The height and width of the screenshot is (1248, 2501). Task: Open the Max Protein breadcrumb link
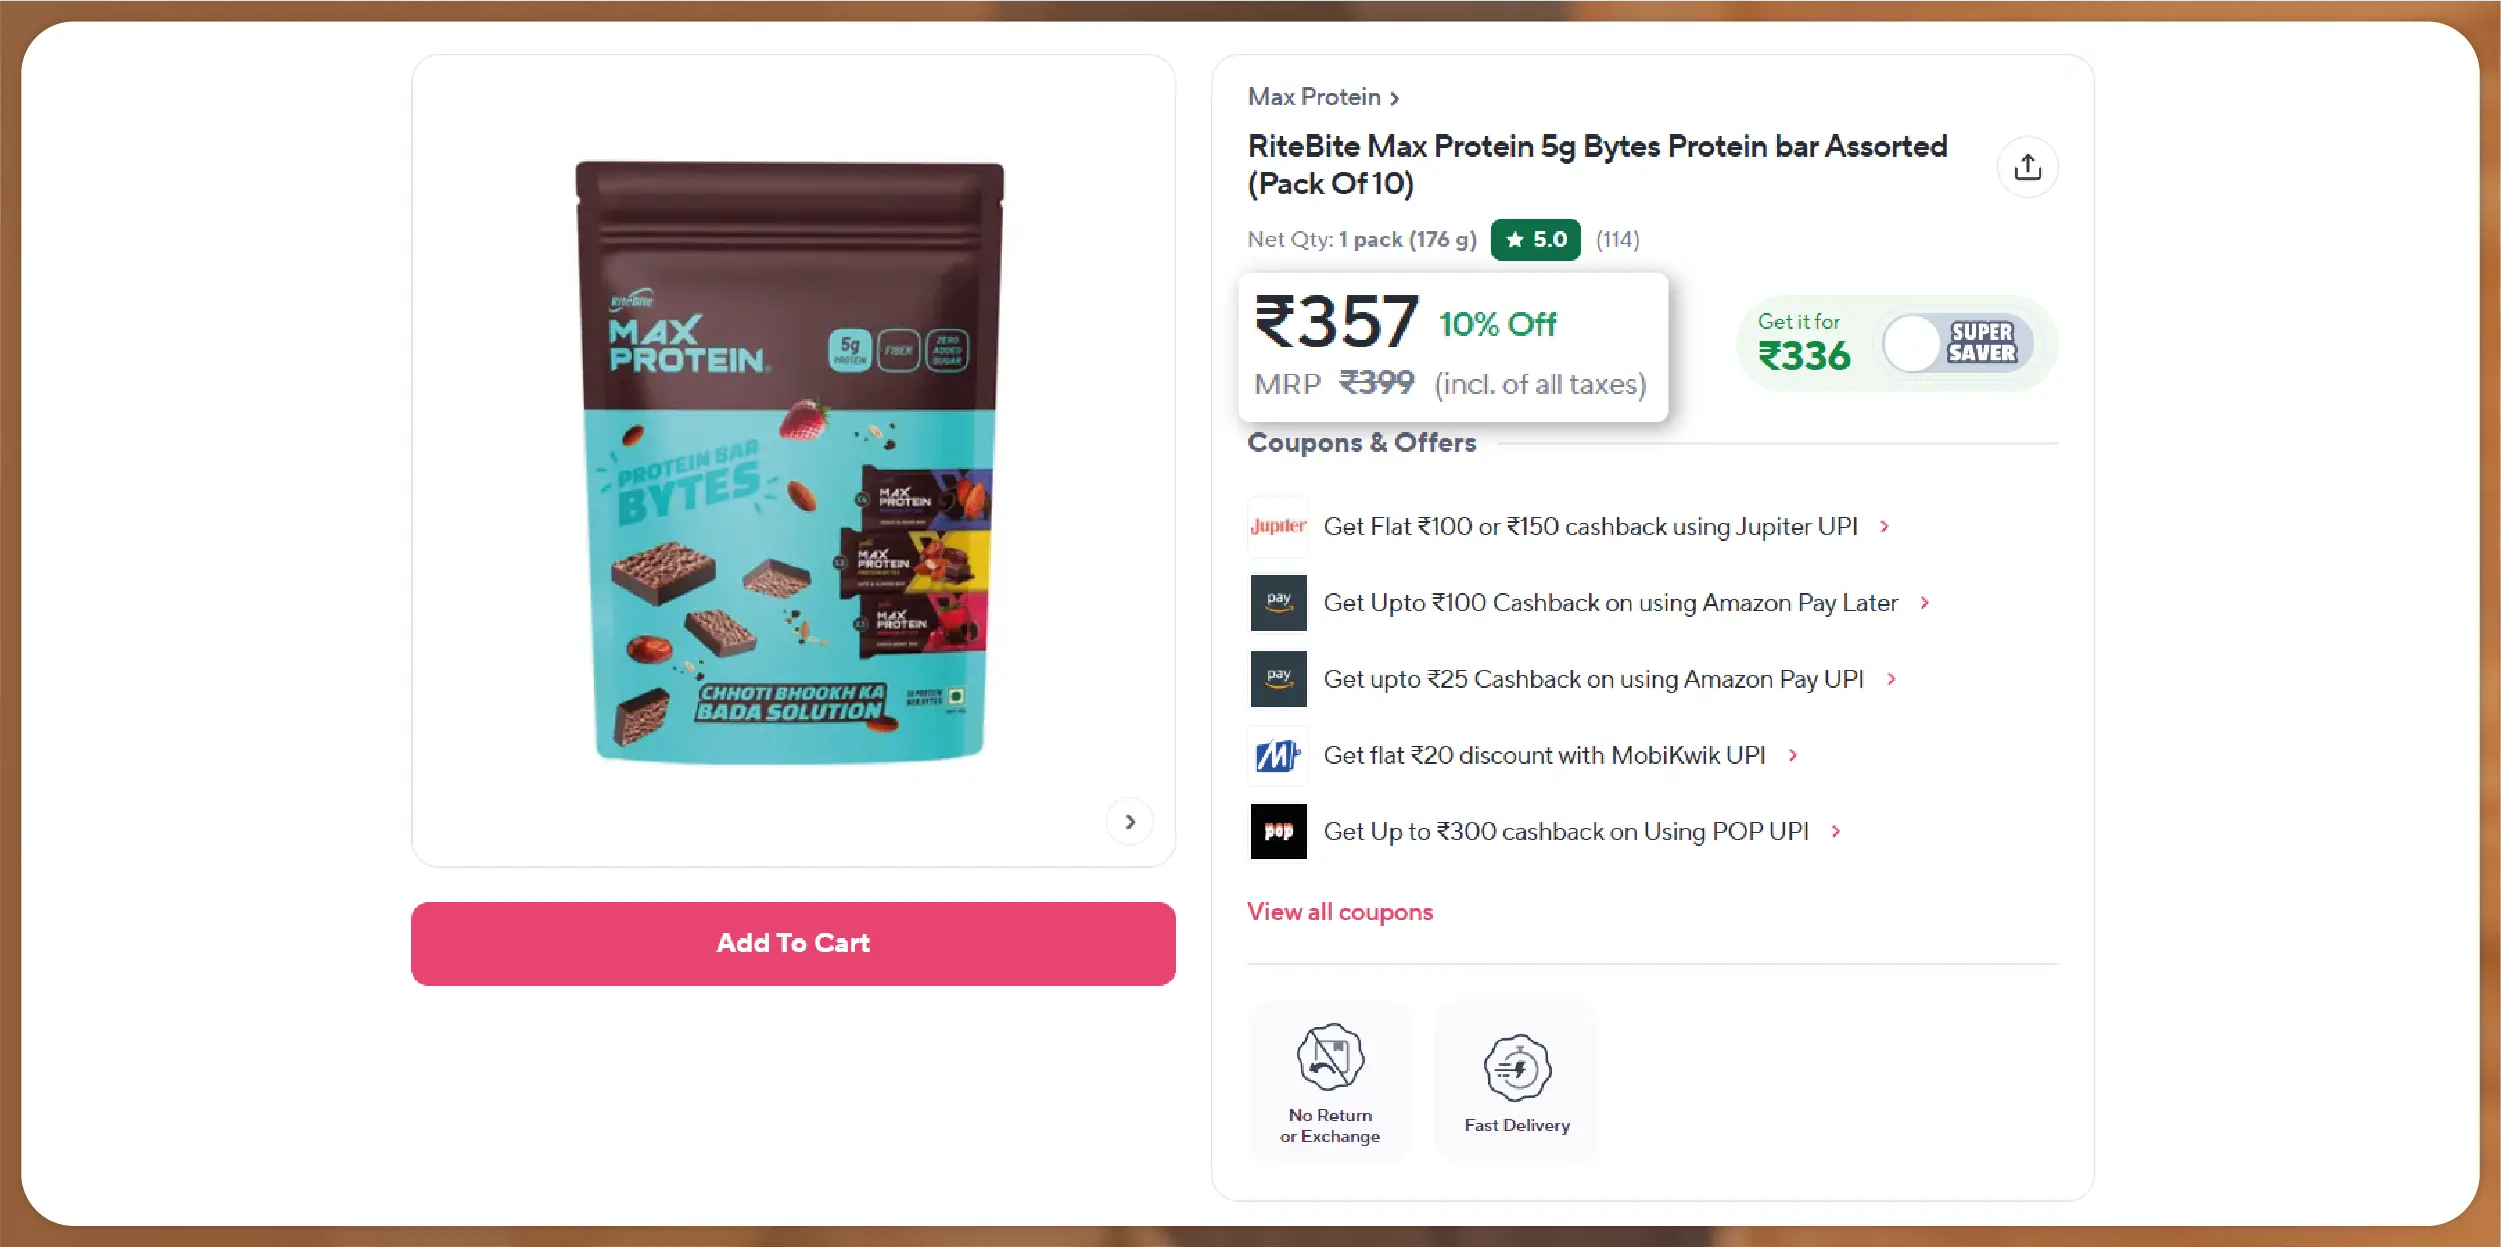(x=1323, y=97)
